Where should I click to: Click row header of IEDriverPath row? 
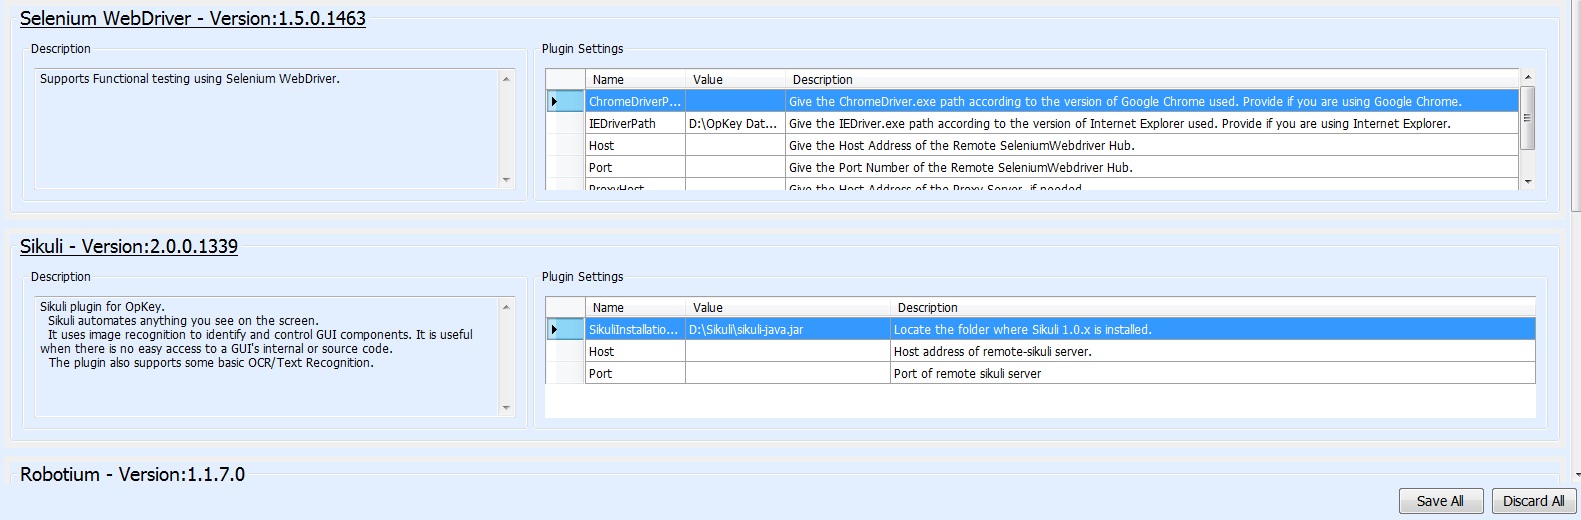(x=565, y=123)
